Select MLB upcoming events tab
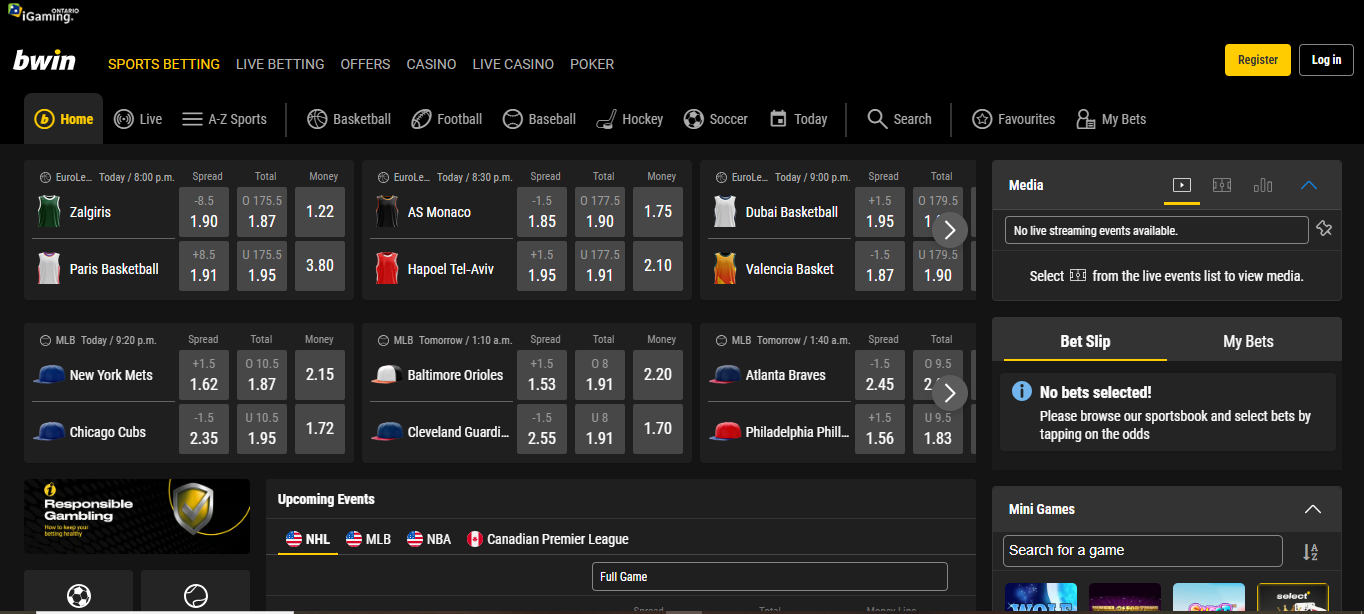The width and height of the screenshot is (1364, 614). tap(368, 539)
